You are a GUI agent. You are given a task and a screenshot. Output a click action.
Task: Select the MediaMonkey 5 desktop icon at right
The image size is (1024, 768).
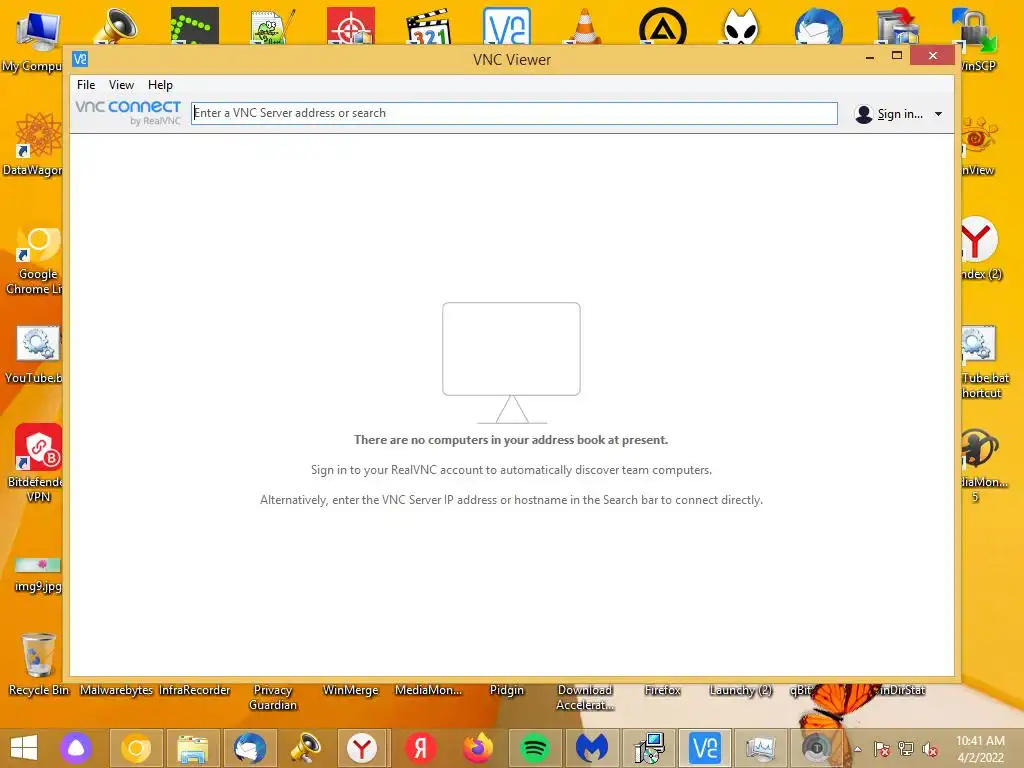pos(983,465)
